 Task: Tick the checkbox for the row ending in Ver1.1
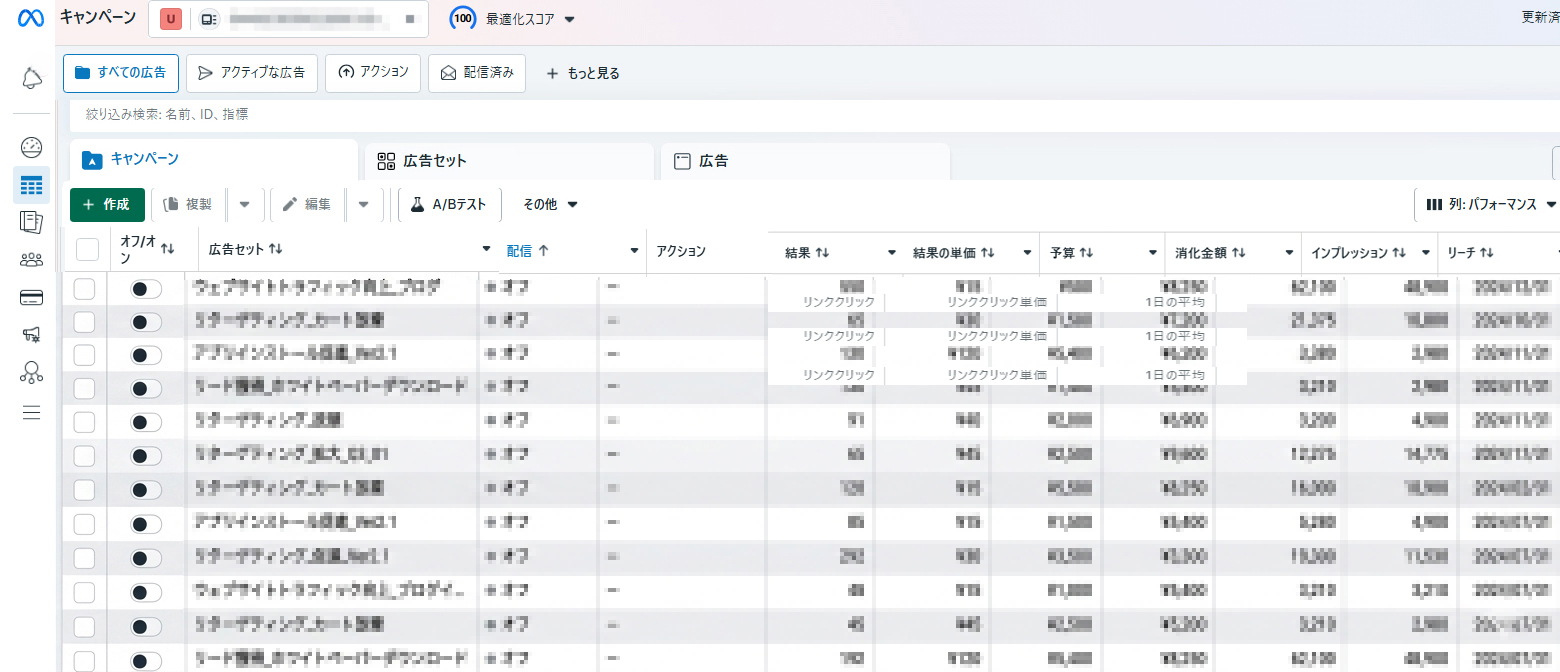click(85, 557)
